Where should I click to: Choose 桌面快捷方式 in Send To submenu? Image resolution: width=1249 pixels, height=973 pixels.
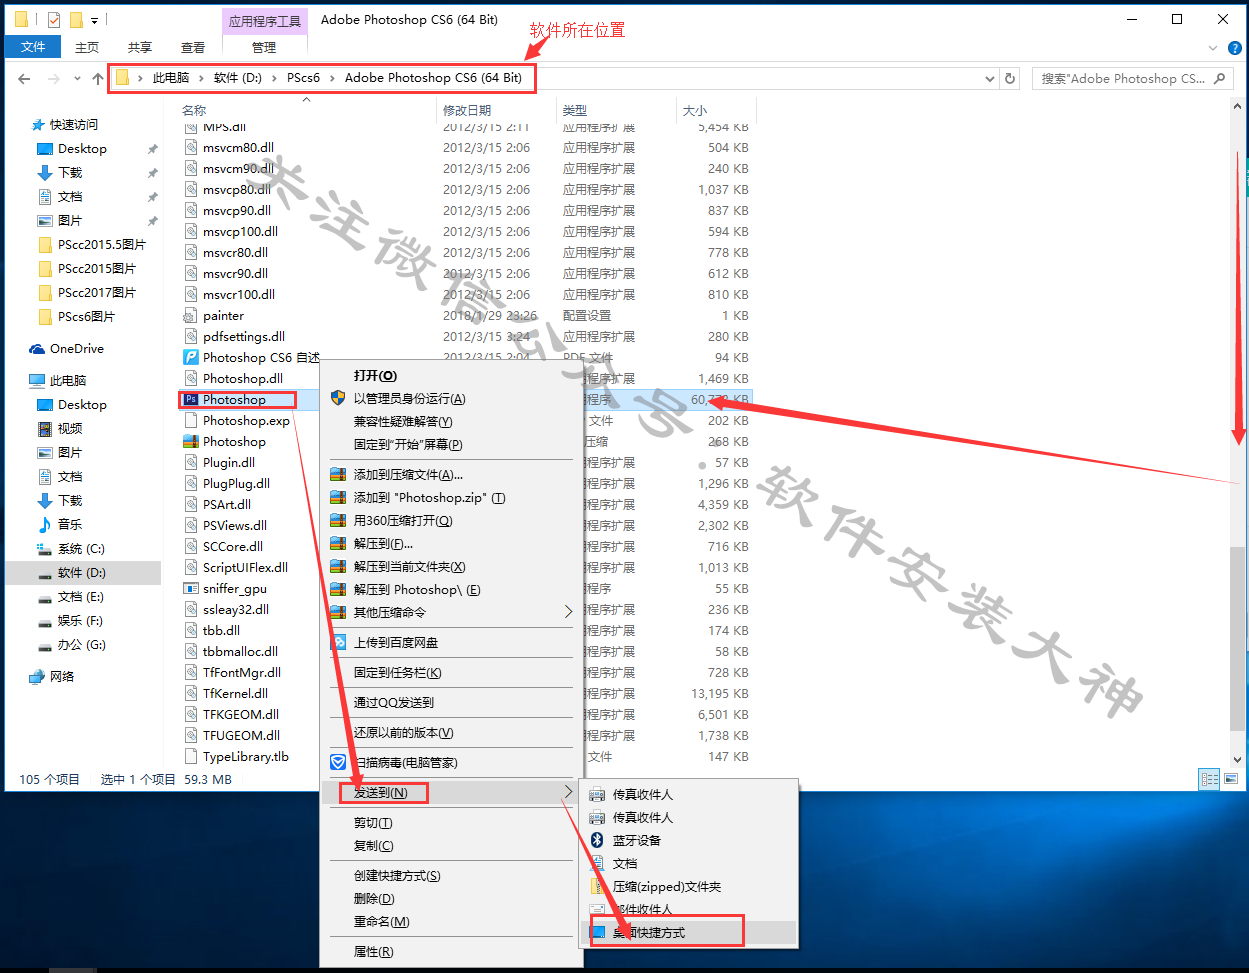tap(689, 932)
